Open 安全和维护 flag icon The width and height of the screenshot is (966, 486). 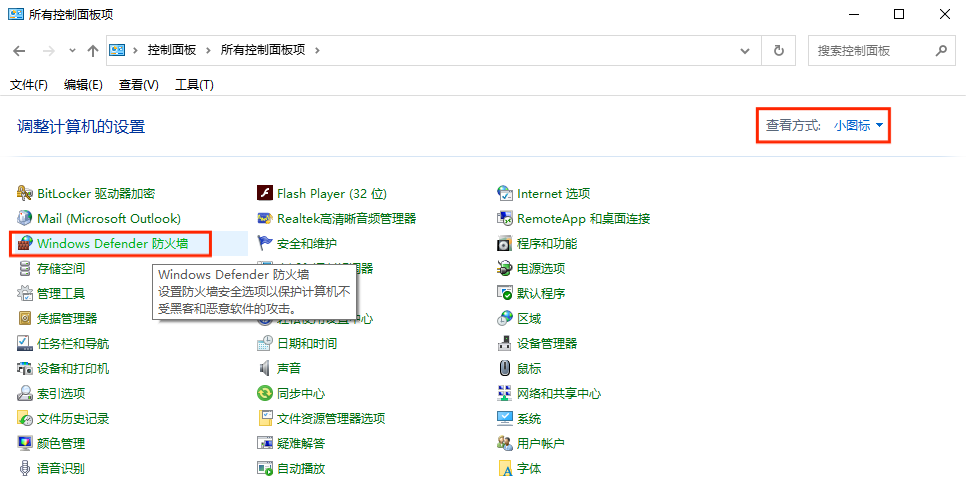click(x=265, y=243)
